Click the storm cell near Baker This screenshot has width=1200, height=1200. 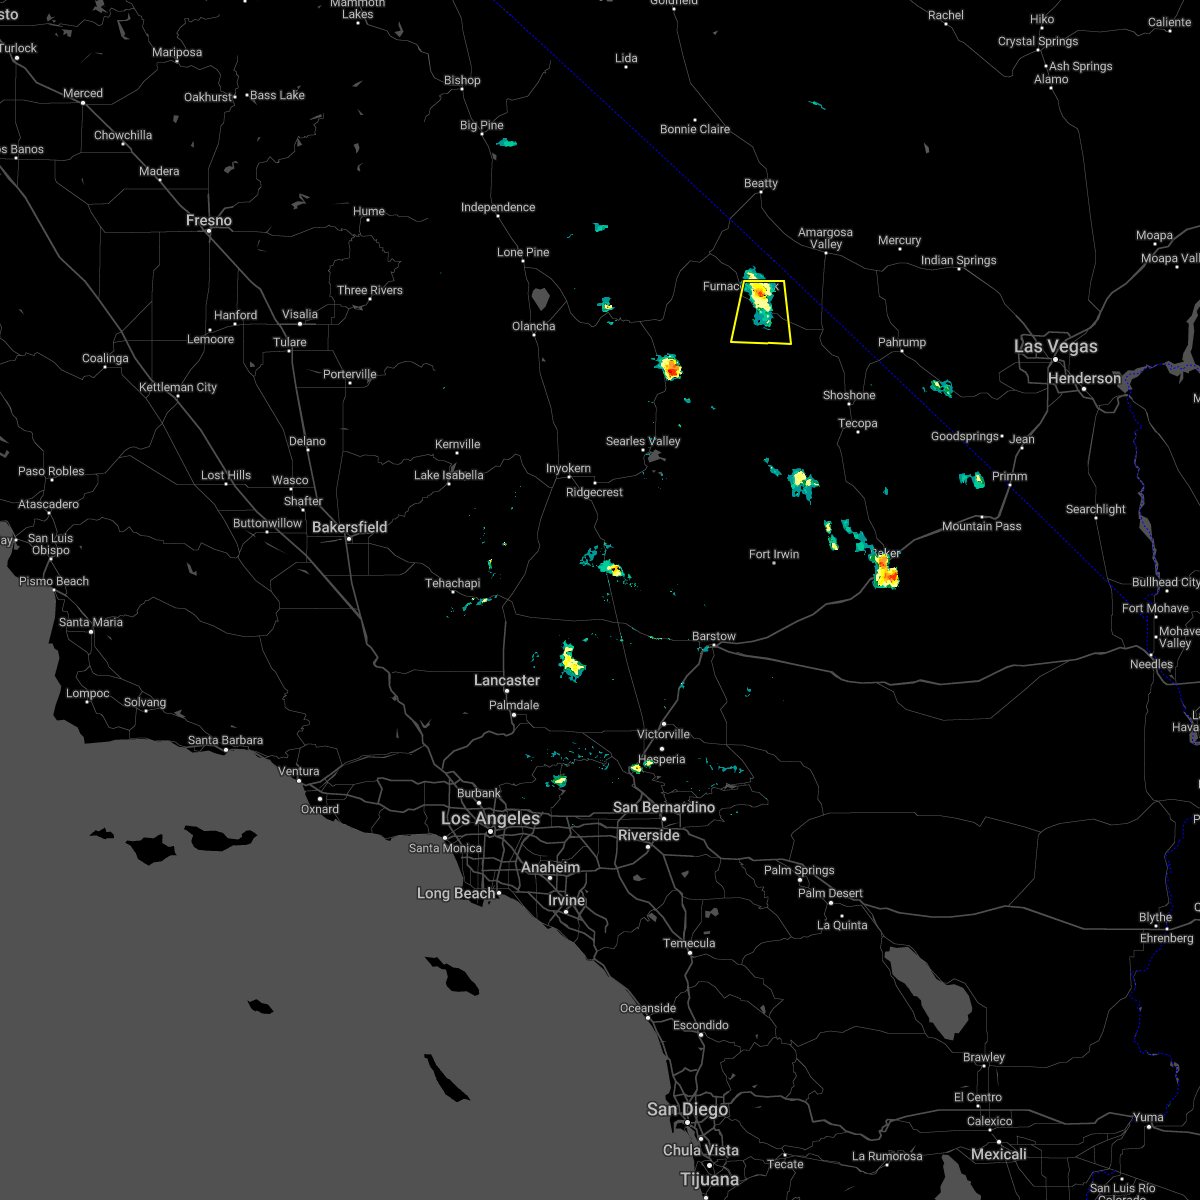click(885, 572)
